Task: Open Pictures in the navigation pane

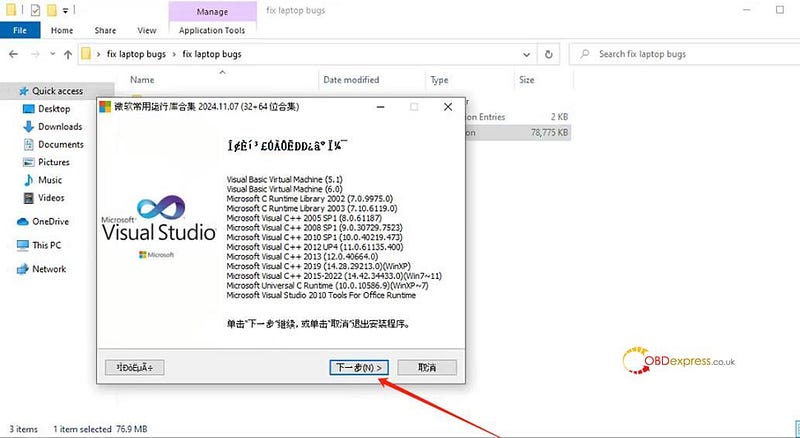Action: pos(54,162)
